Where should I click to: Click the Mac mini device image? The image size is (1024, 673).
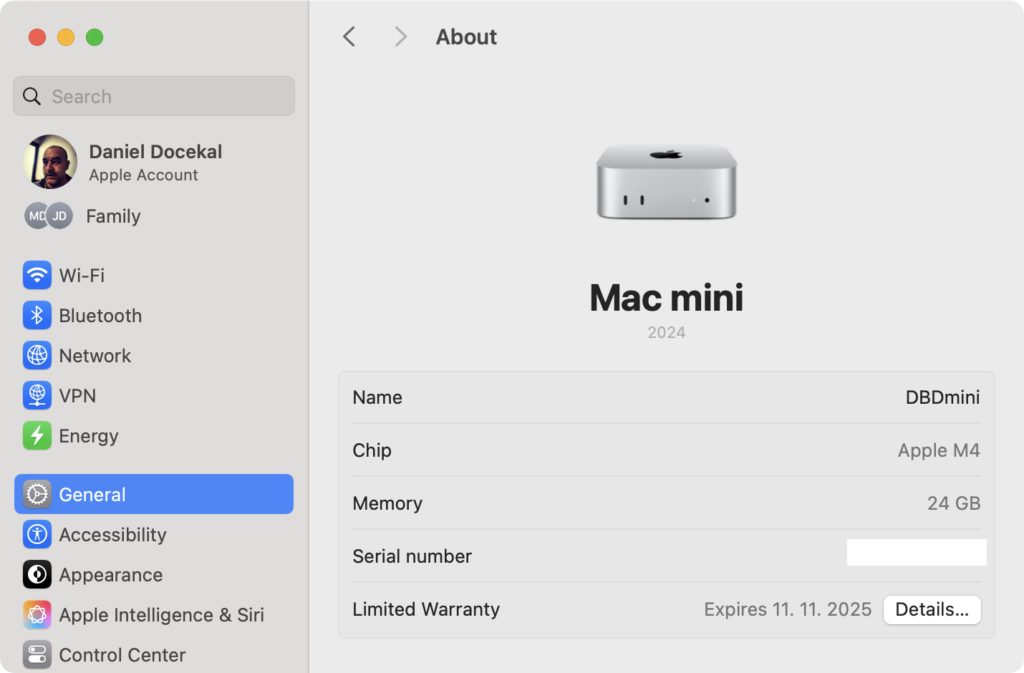click(666, 182)
